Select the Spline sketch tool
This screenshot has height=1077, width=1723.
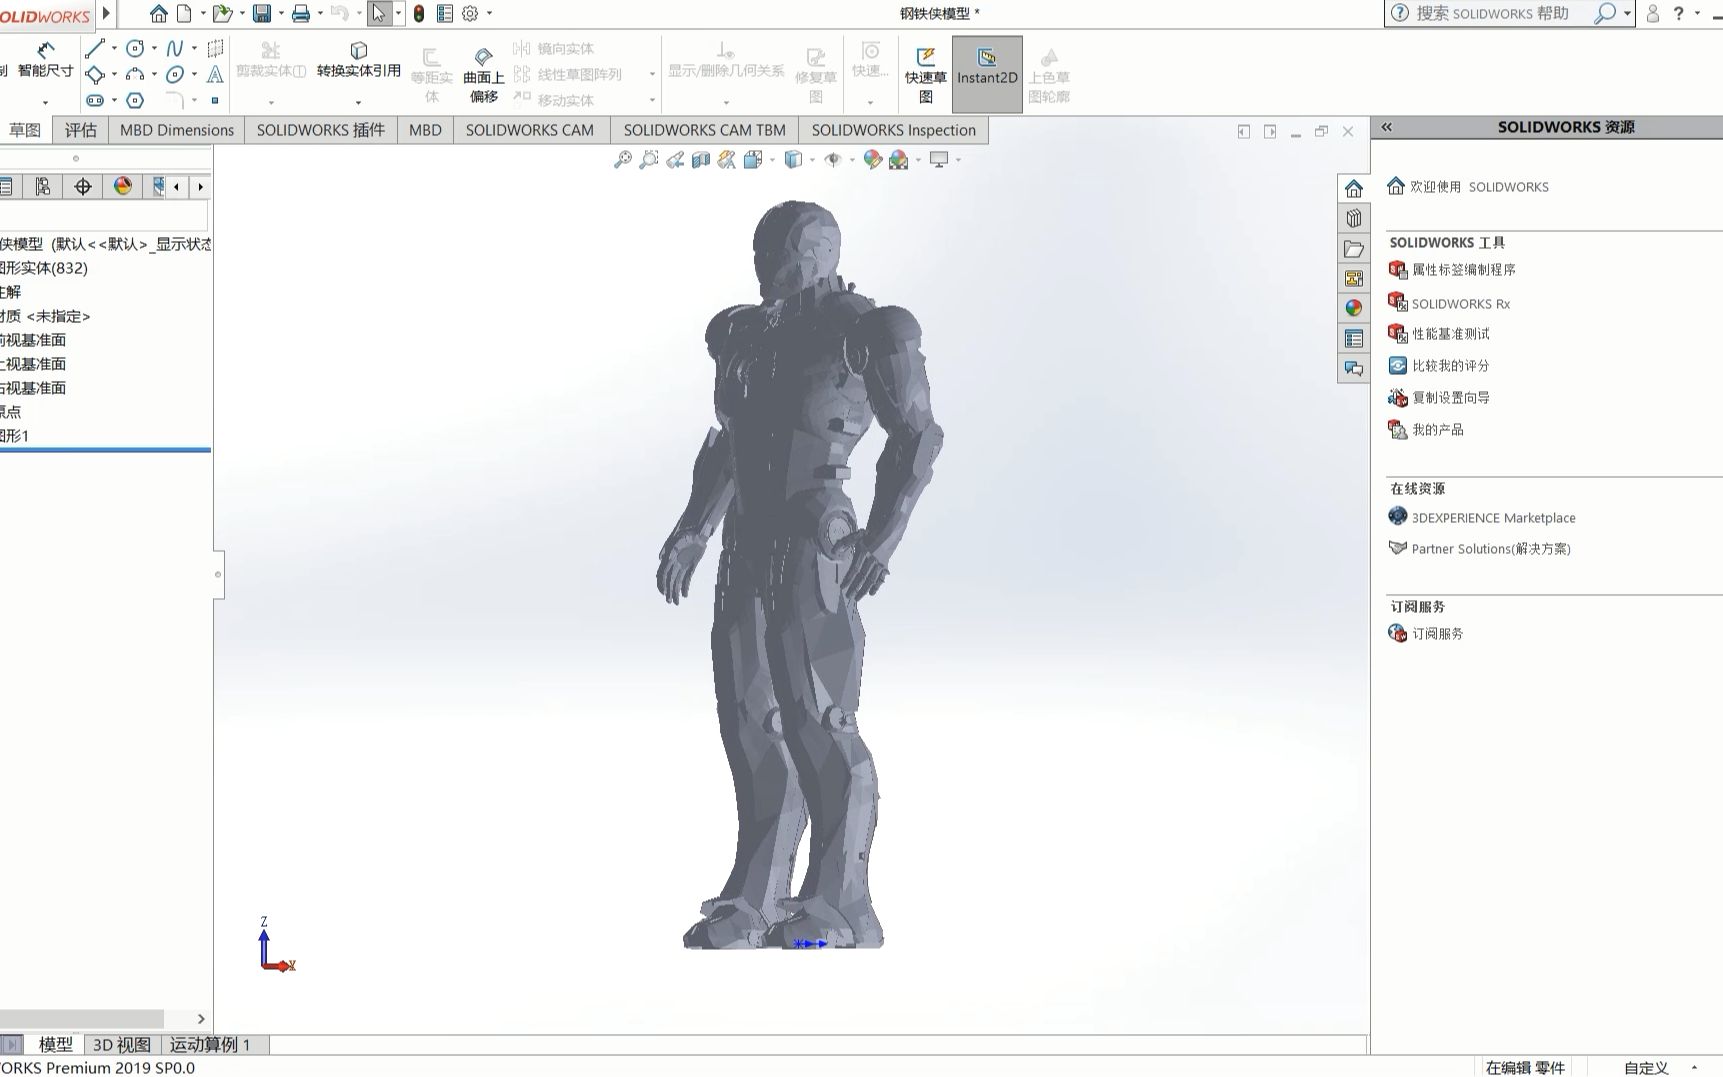[x=175, y=48]
